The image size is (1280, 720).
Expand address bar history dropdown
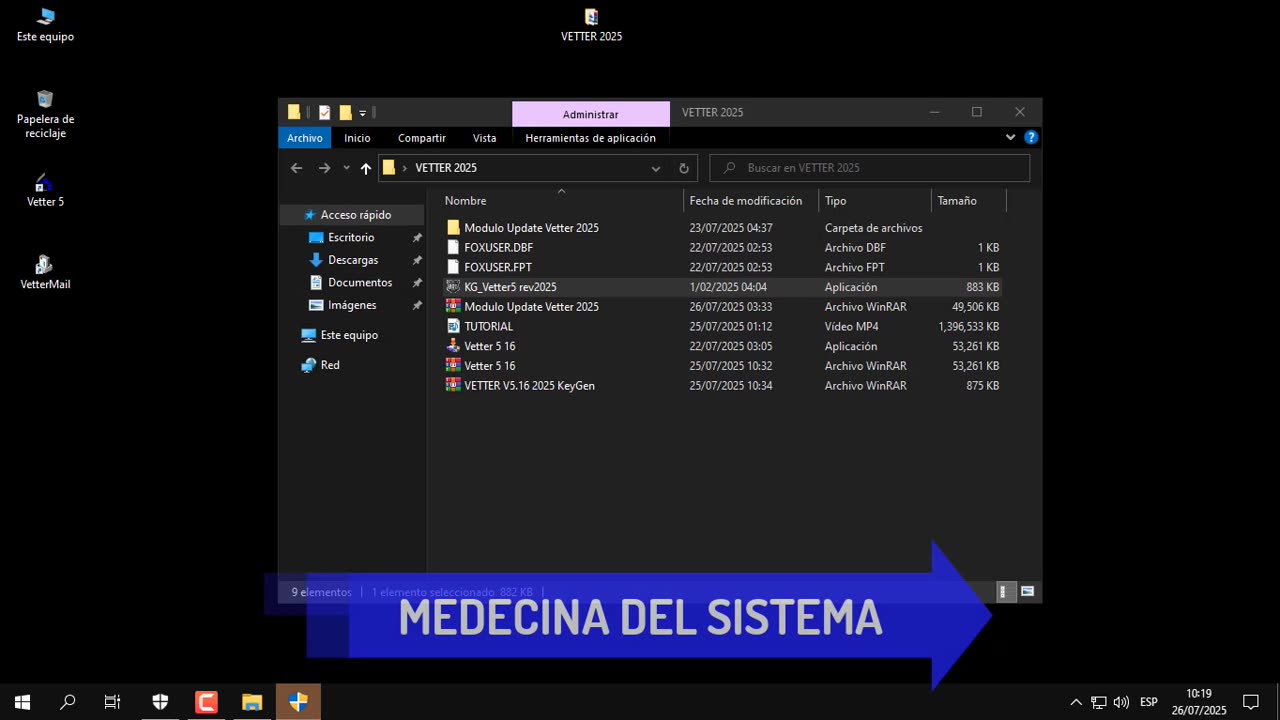656,168
